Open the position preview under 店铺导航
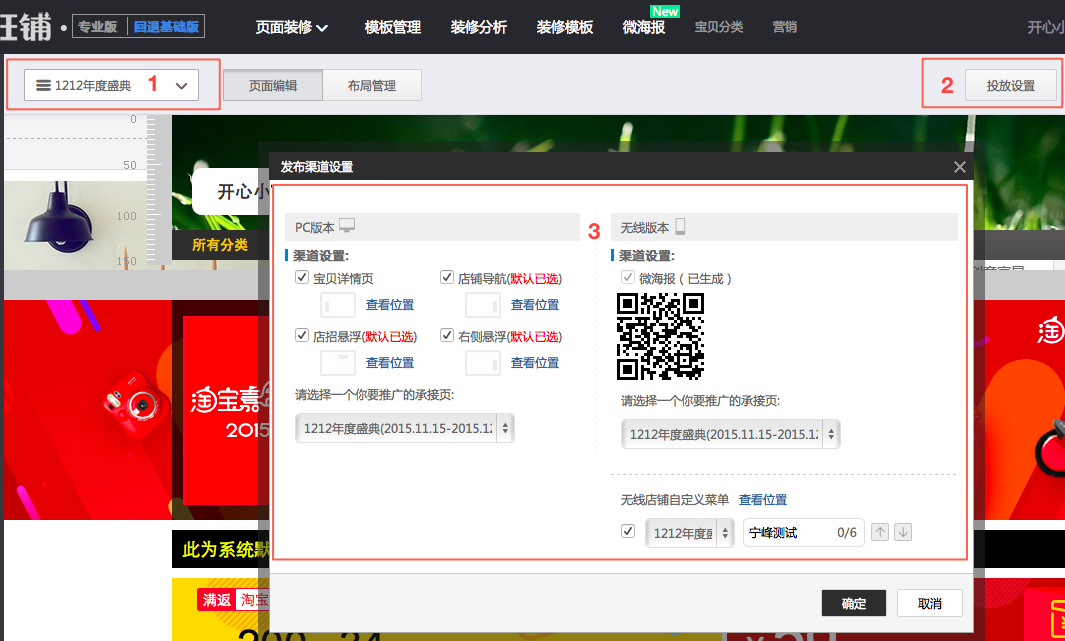Image resolution: width=1065 pixels, height=641 pixels. [x=534, y=304]
